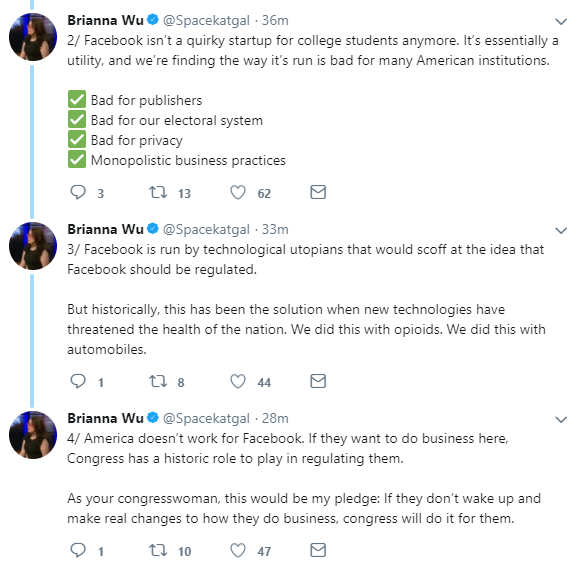Reply to the 4/ America doesn't work tweet
Image resolution: width=578 pixels, height=564 pixels.
click(x=78, y=550)
